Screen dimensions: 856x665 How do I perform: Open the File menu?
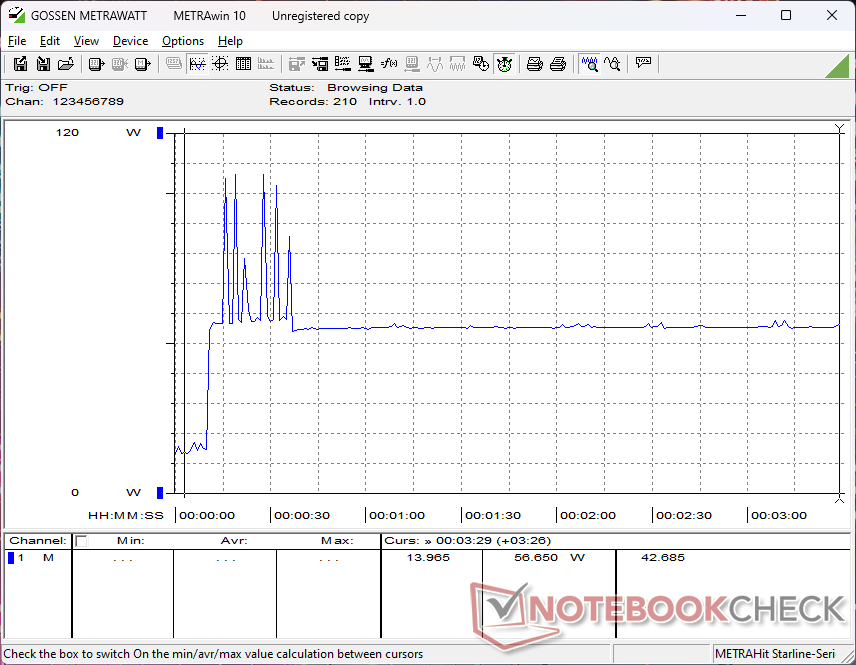tap(17, 41)
